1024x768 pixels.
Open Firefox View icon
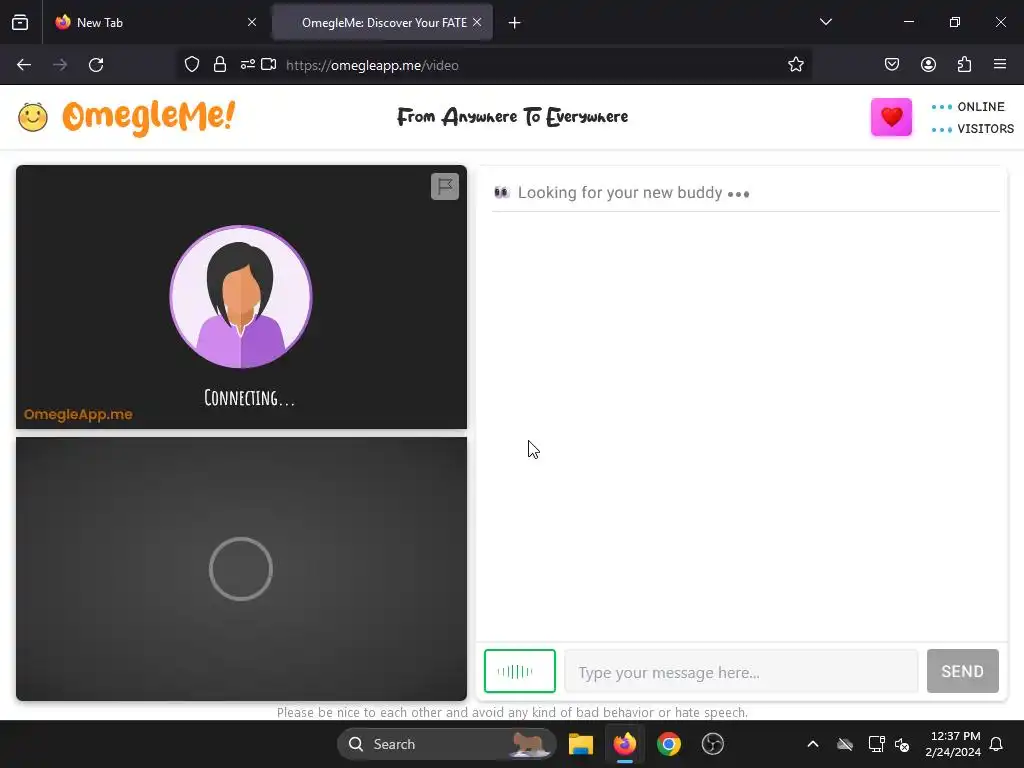click(x=20, y=22)
